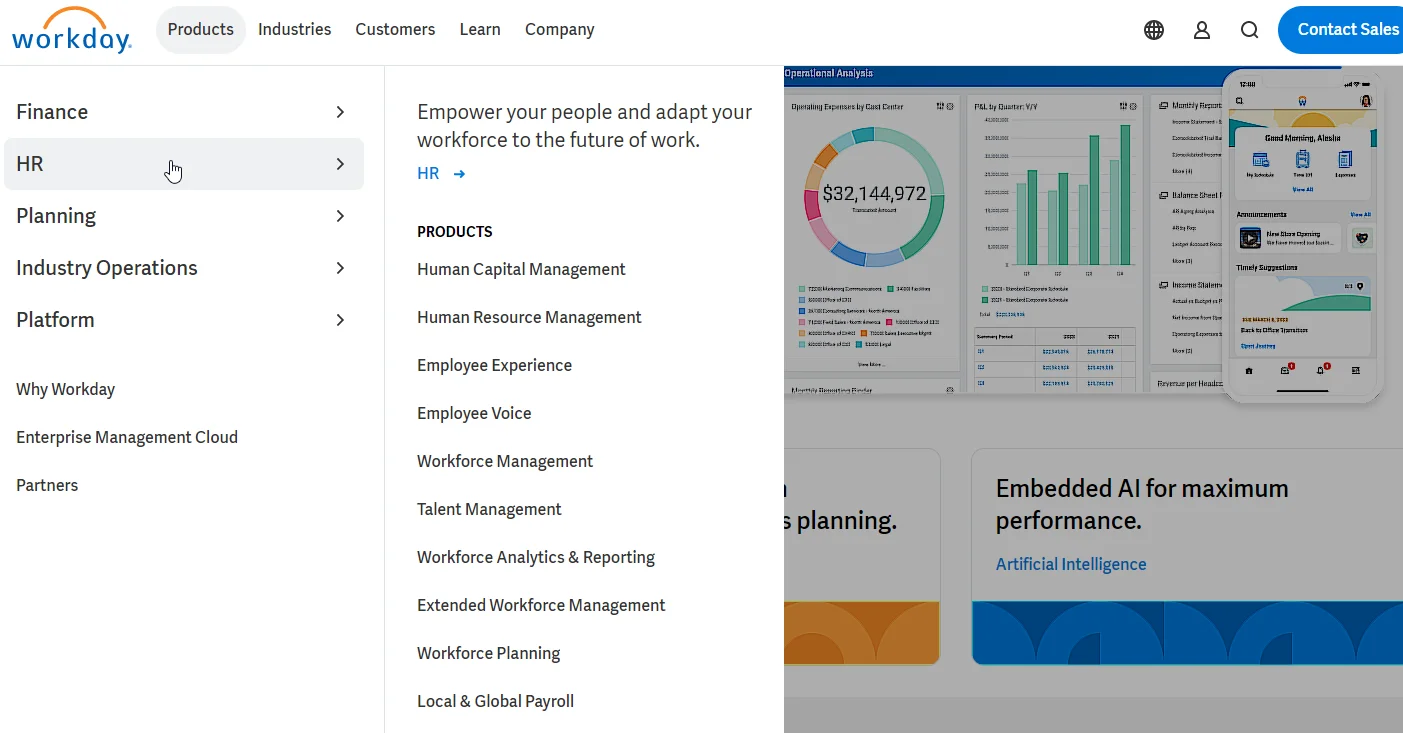The height and width of the screenshot is (733, 1403).
Task: Select Industry Operations category
Action: (x=184, y=268)
